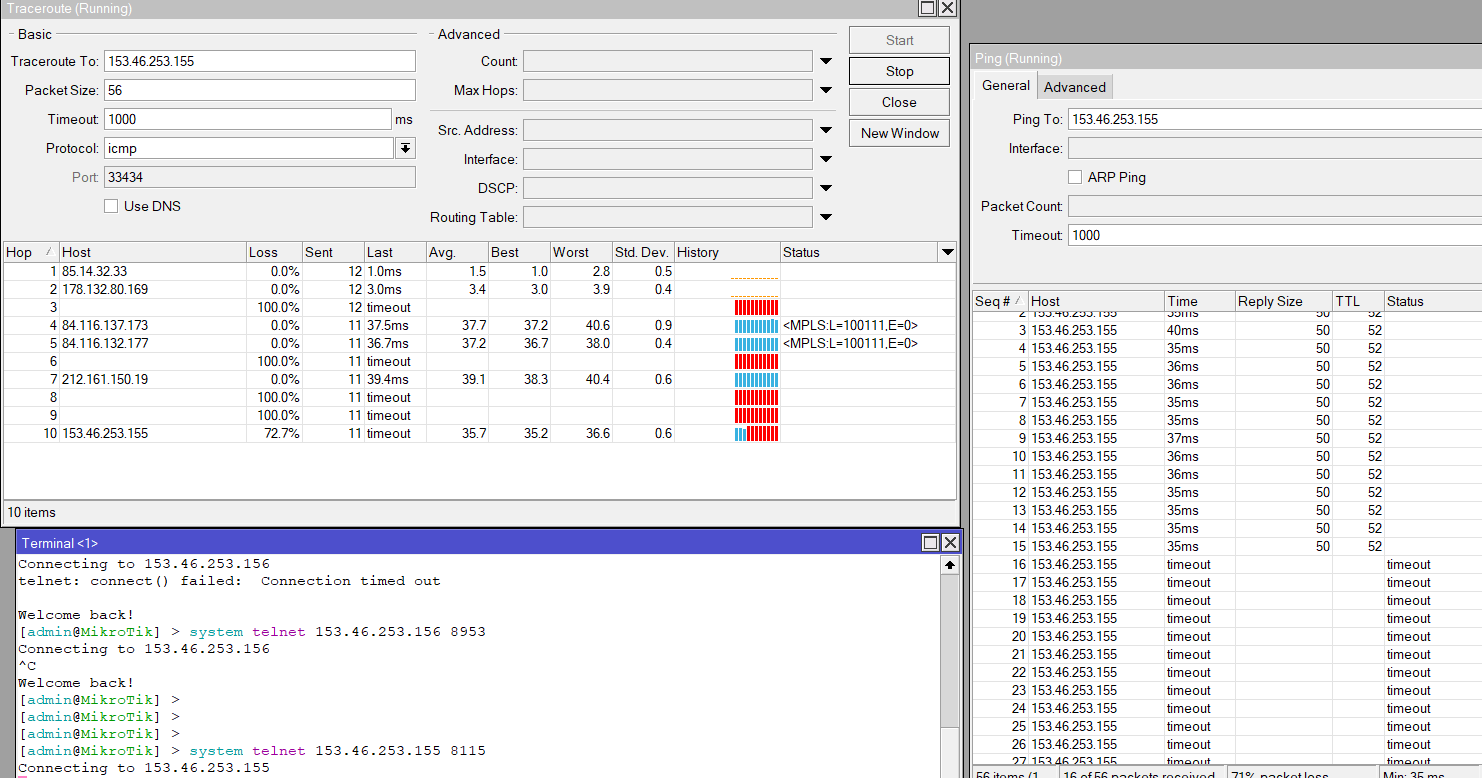This screenshot has width=1482, height=778.
Task: Close the Terminal <1> window
Action: pos(950,543)
